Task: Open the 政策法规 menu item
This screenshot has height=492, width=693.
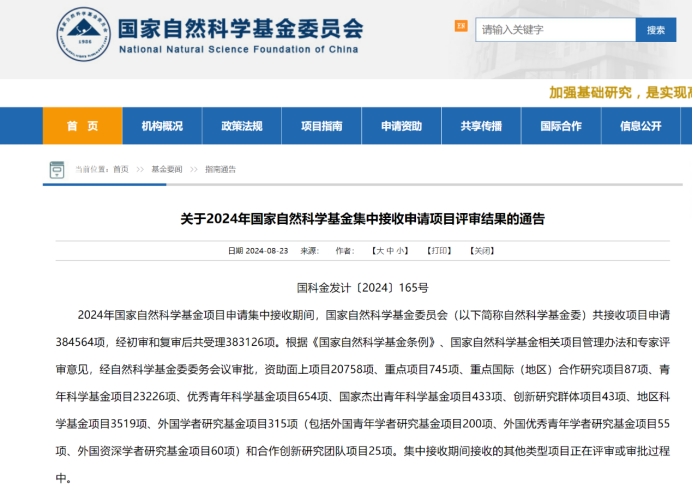Action: (x=242, y=126)
